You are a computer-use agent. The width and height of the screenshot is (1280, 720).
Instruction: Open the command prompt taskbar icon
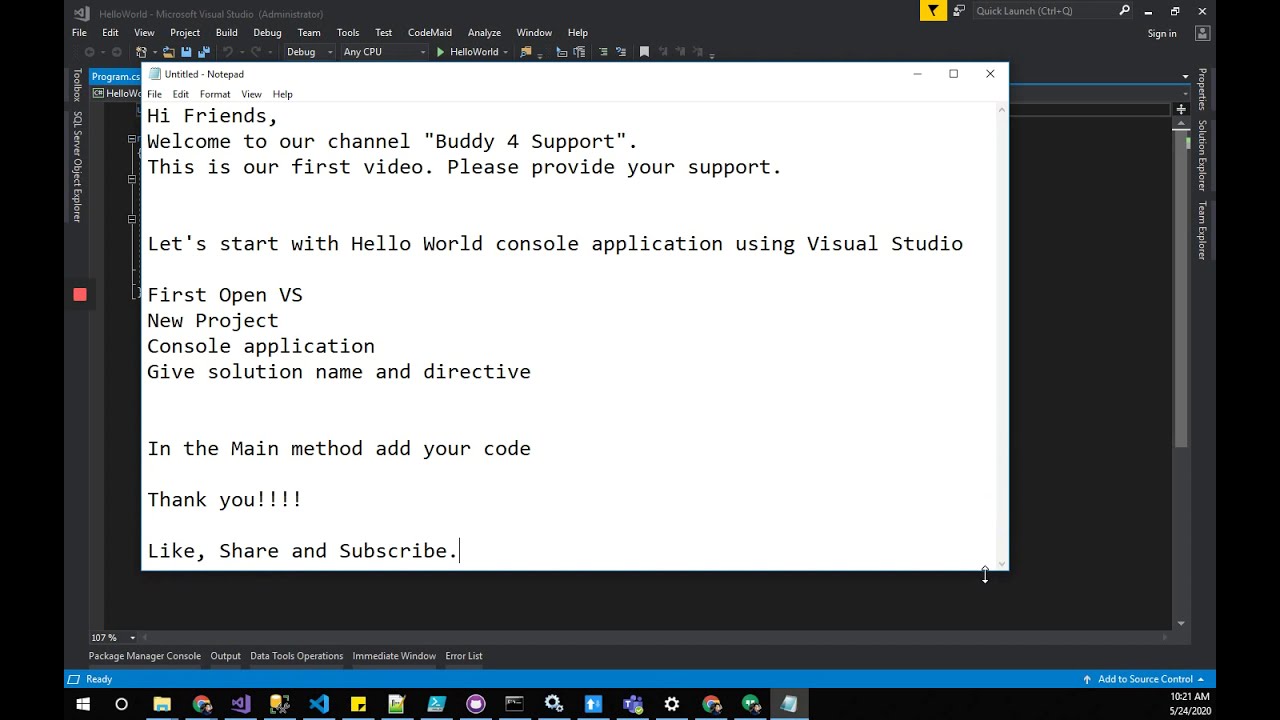pos(514,704)
